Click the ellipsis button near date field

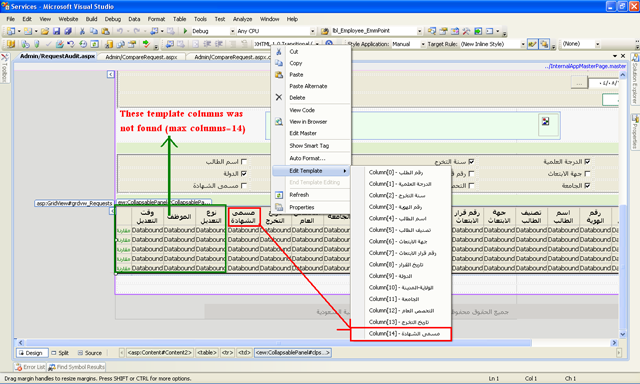tap(579, 83)
